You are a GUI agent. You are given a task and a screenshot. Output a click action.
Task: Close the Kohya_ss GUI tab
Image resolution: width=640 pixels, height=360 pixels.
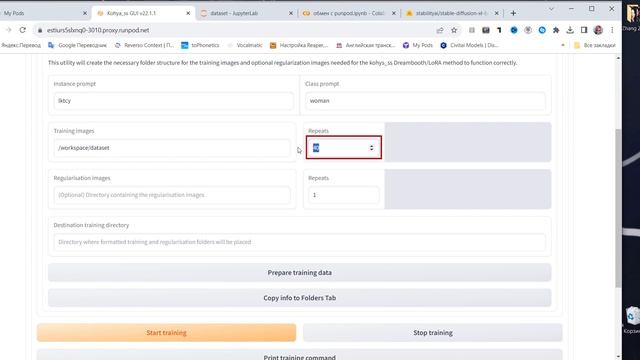pos(188,13)
